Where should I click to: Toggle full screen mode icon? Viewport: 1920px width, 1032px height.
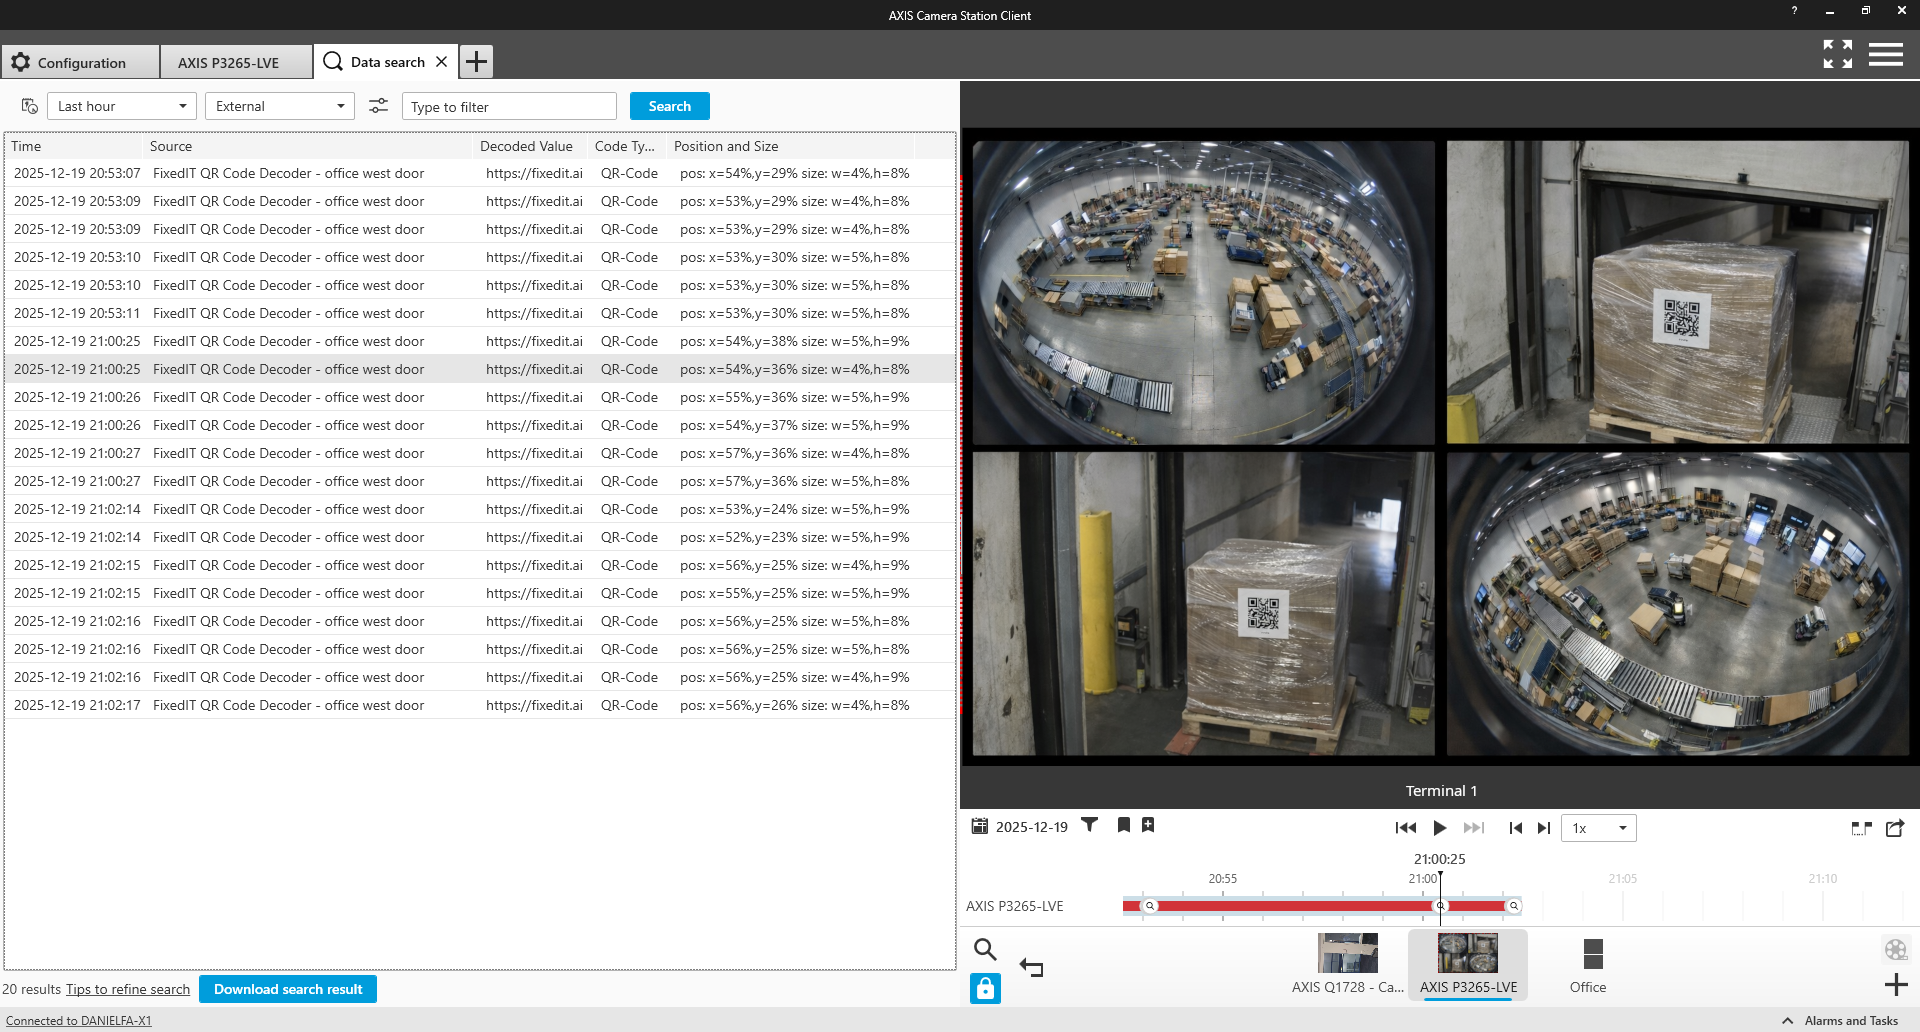coord(1838,54)
